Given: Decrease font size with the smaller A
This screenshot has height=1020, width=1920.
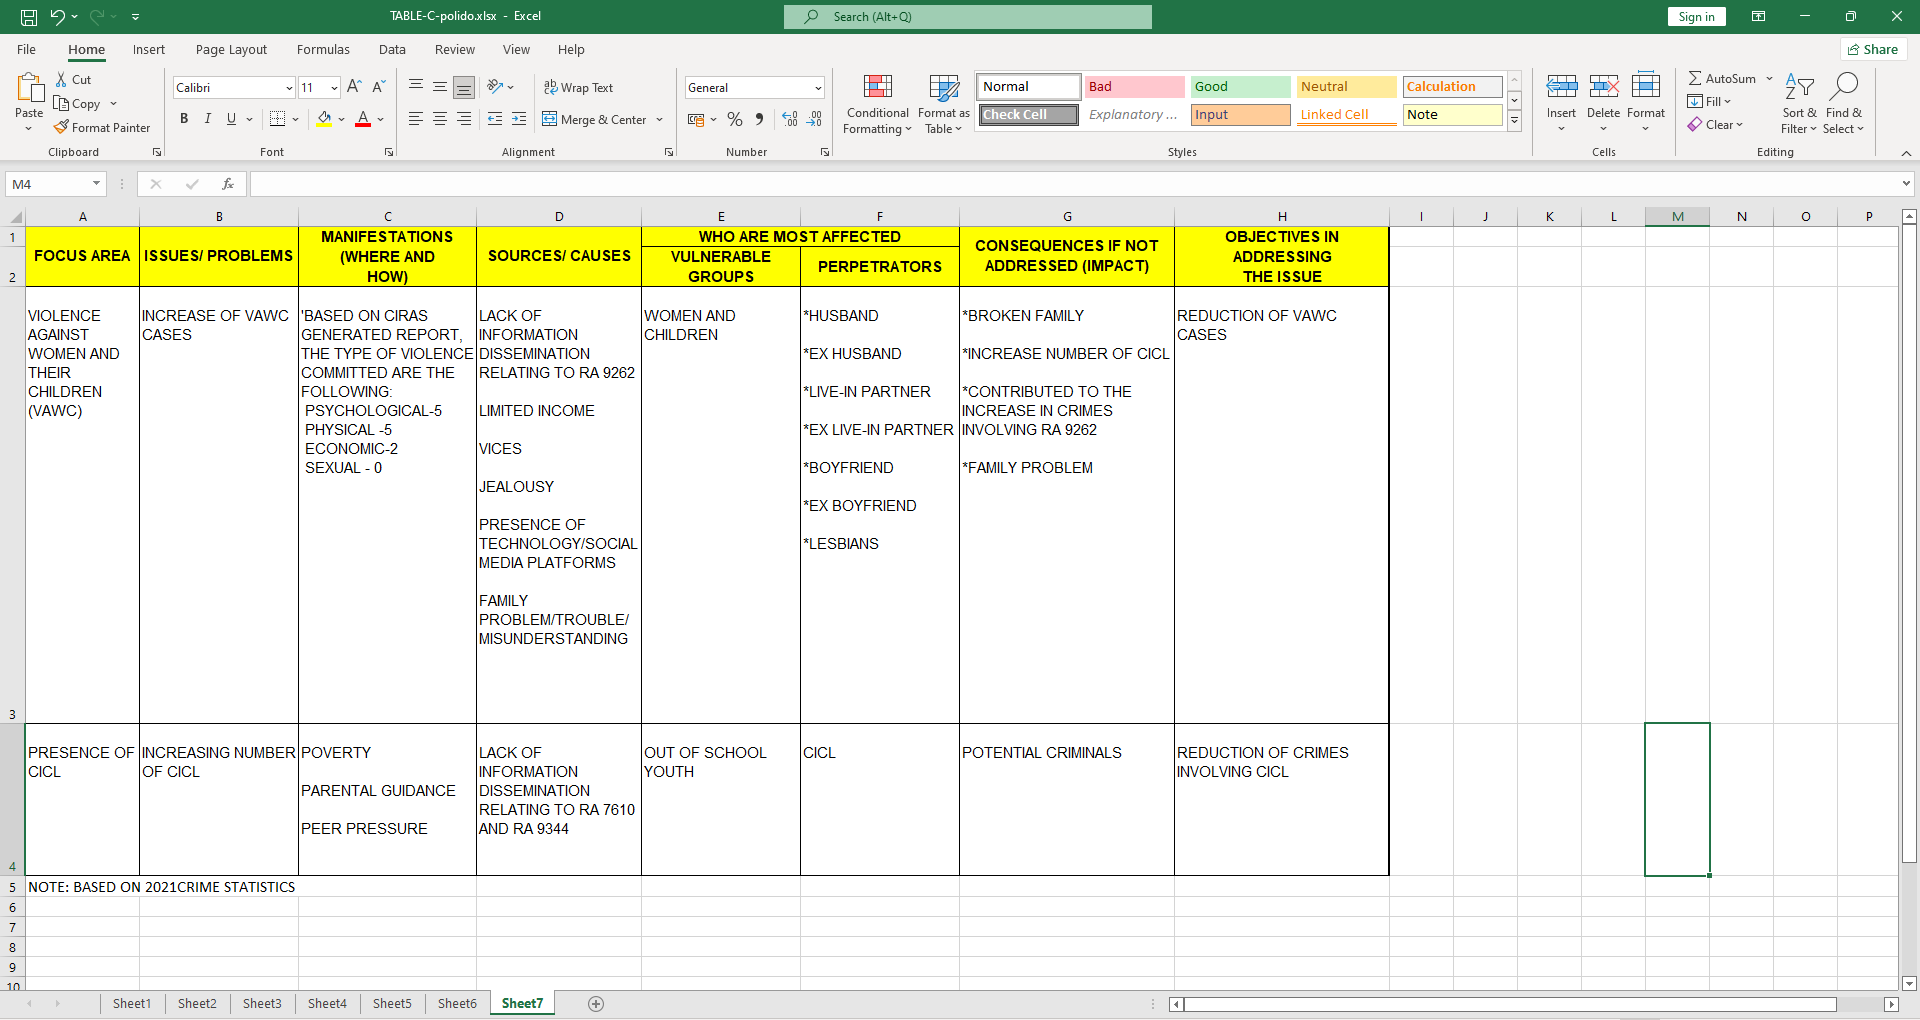Looking at the screenshot, I should point(378,88).
